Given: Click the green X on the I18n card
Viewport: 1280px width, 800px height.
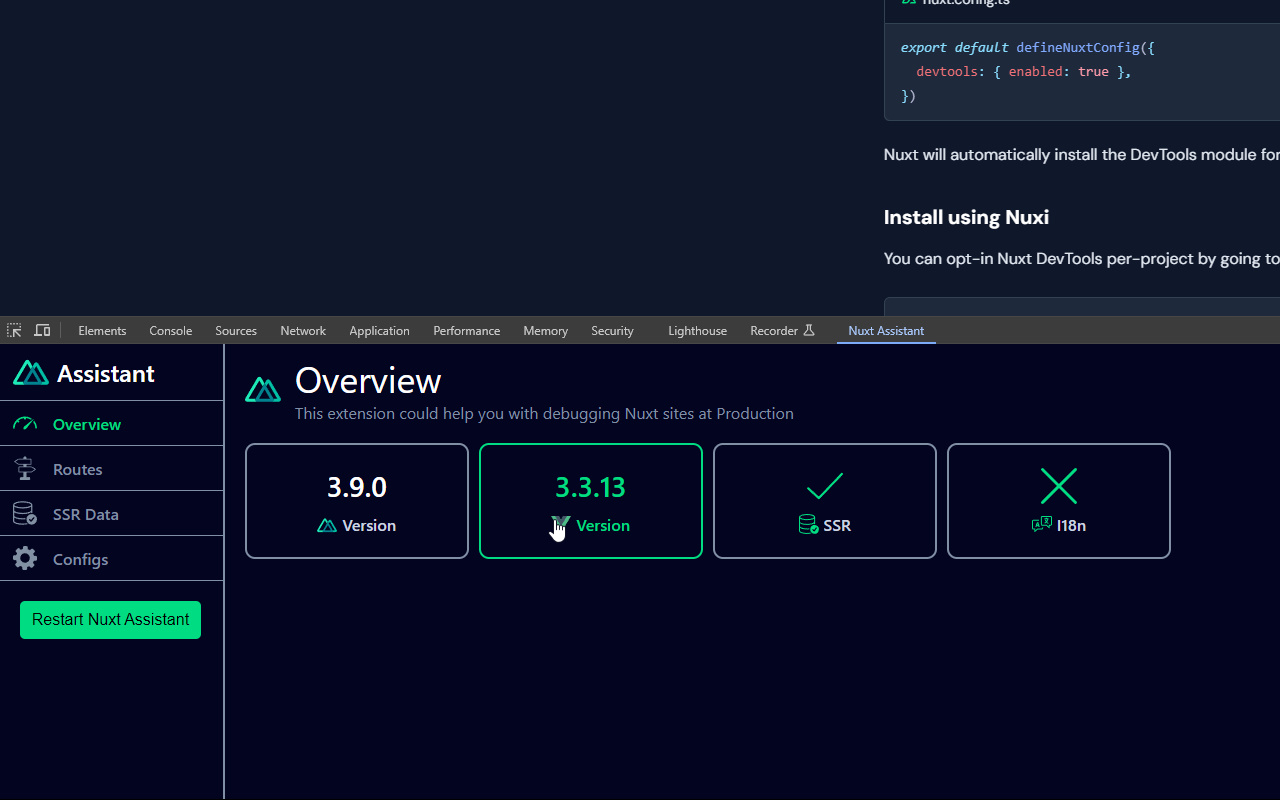Looking at the screenshot, I should (1059, 486).
